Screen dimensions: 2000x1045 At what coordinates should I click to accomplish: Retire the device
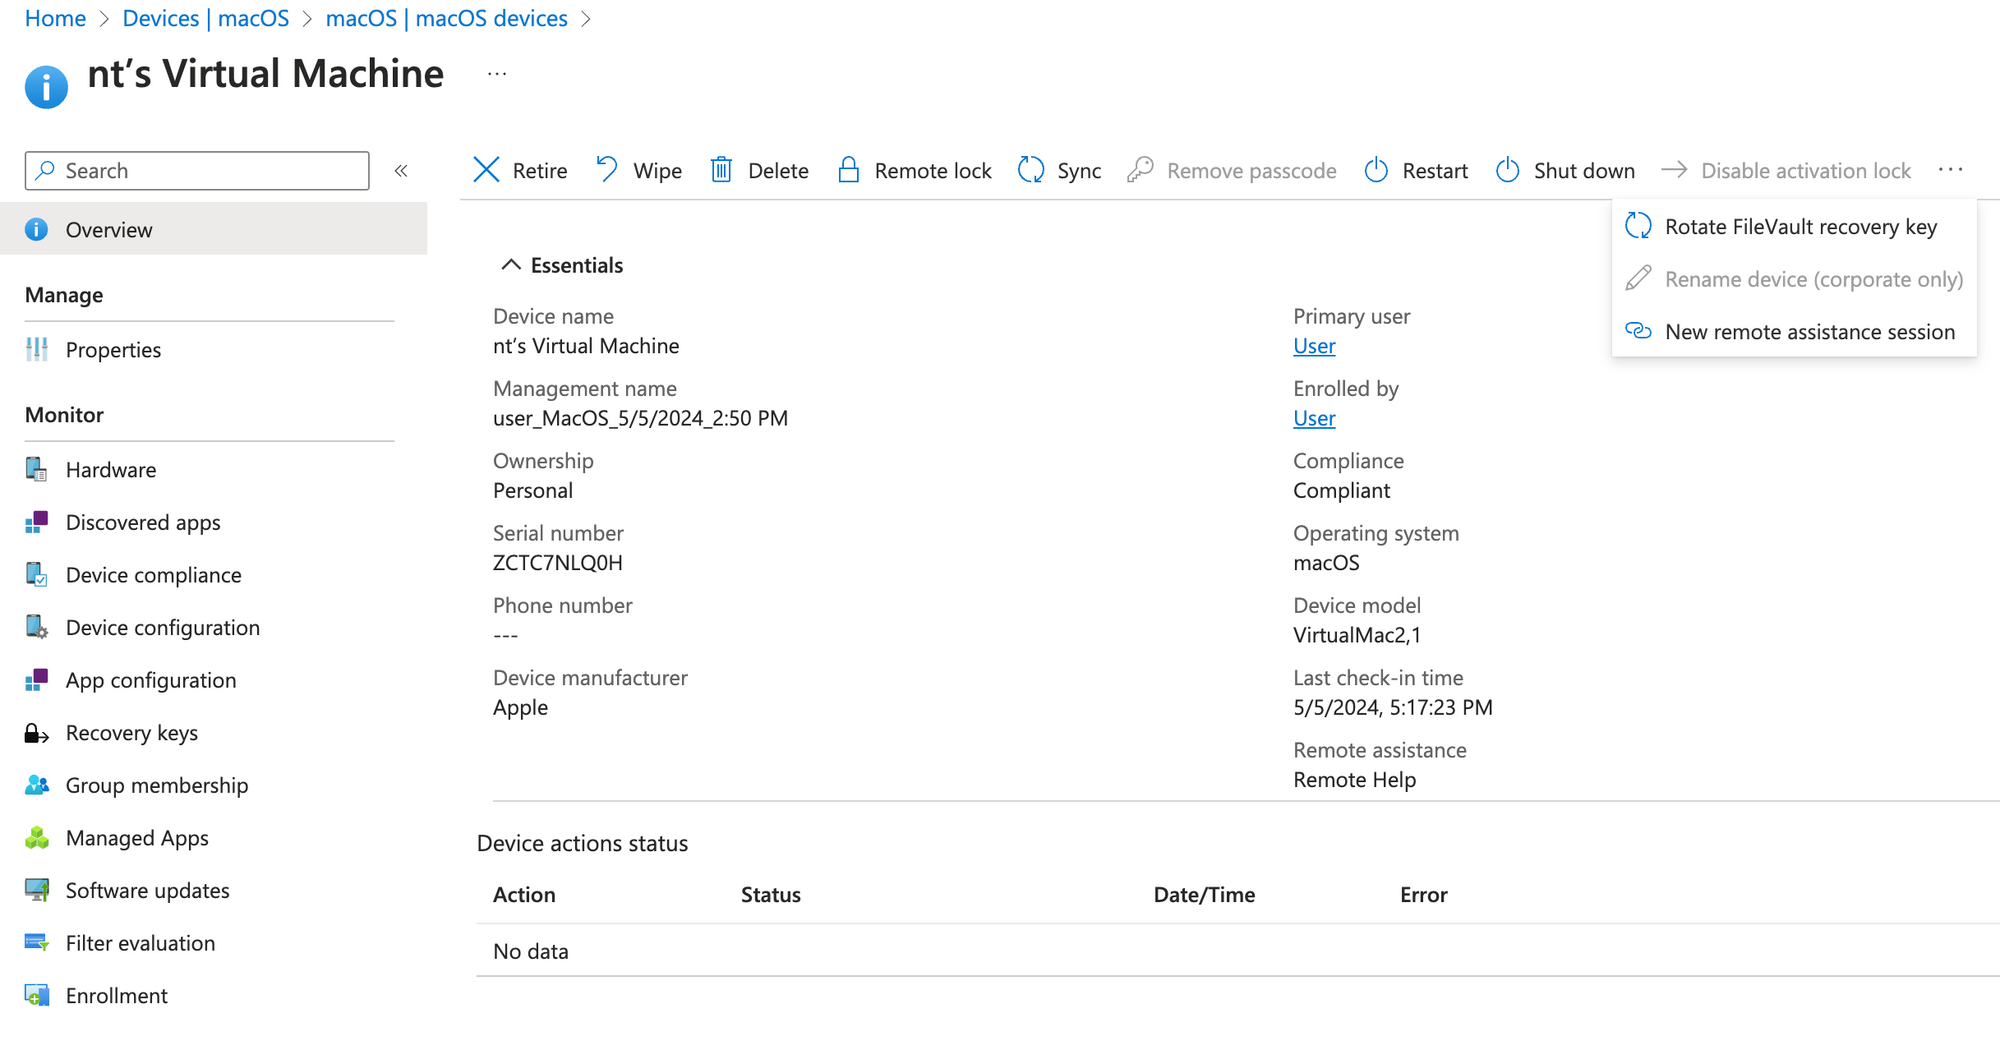pos(519,170)
